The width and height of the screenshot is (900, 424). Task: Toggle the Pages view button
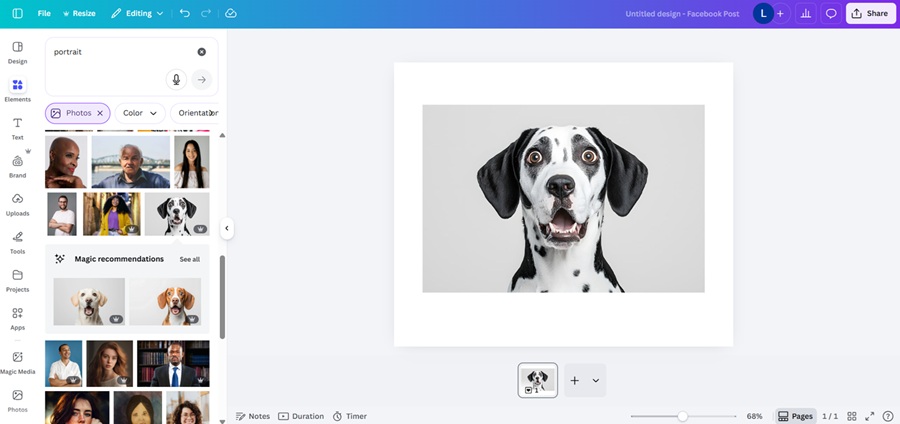(796, 416)
